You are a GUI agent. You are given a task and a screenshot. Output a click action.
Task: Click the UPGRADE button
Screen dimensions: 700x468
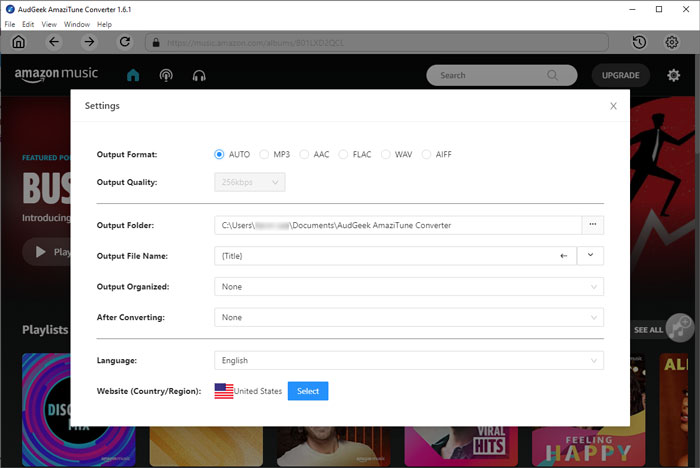(621, 75)
